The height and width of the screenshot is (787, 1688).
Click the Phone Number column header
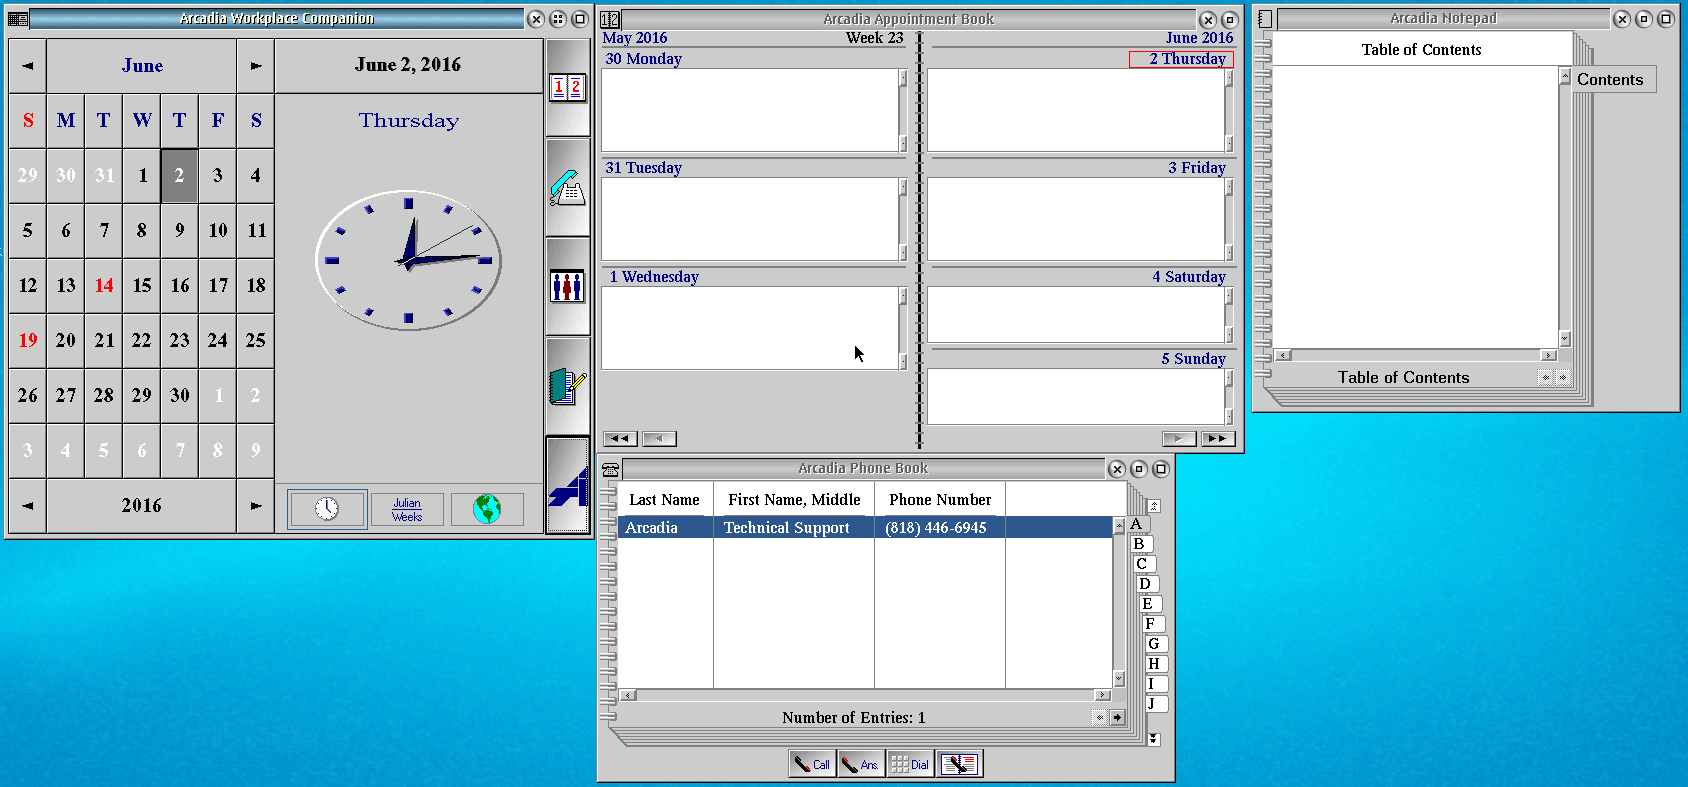tap(940, 500)
